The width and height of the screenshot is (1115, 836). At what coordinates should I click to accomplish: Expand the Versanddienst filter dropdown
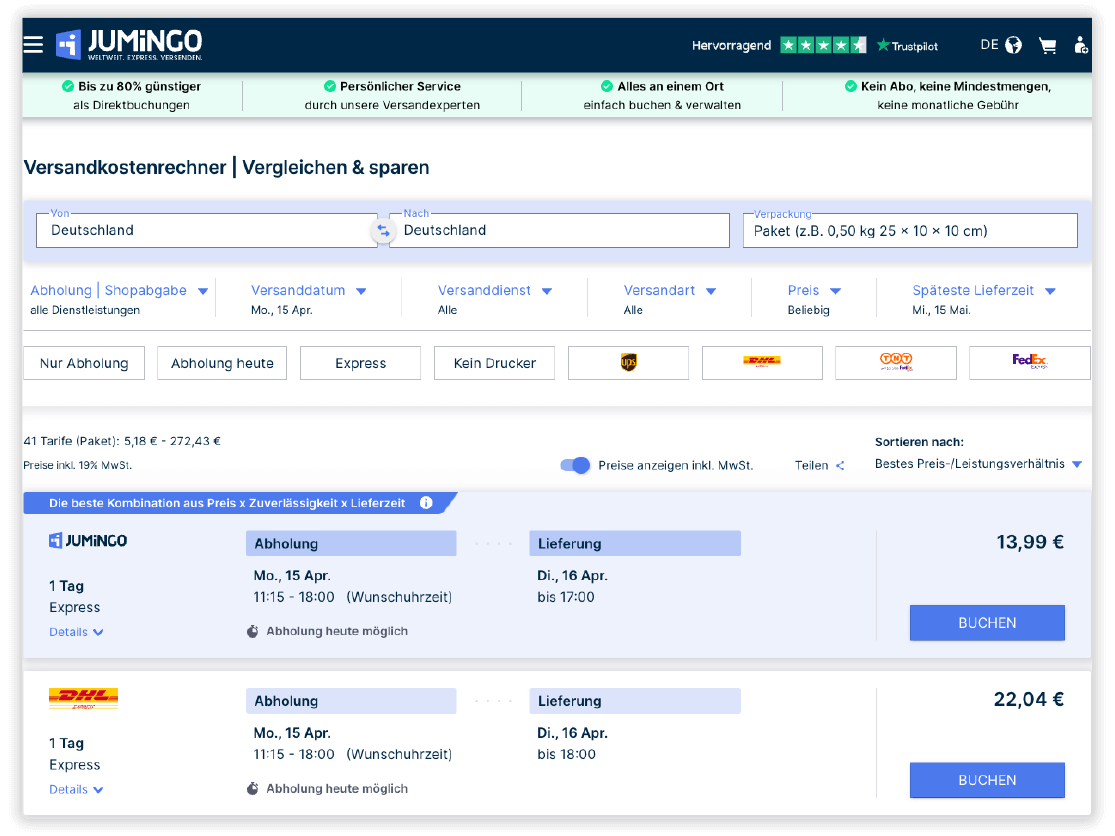coord(494,291)
